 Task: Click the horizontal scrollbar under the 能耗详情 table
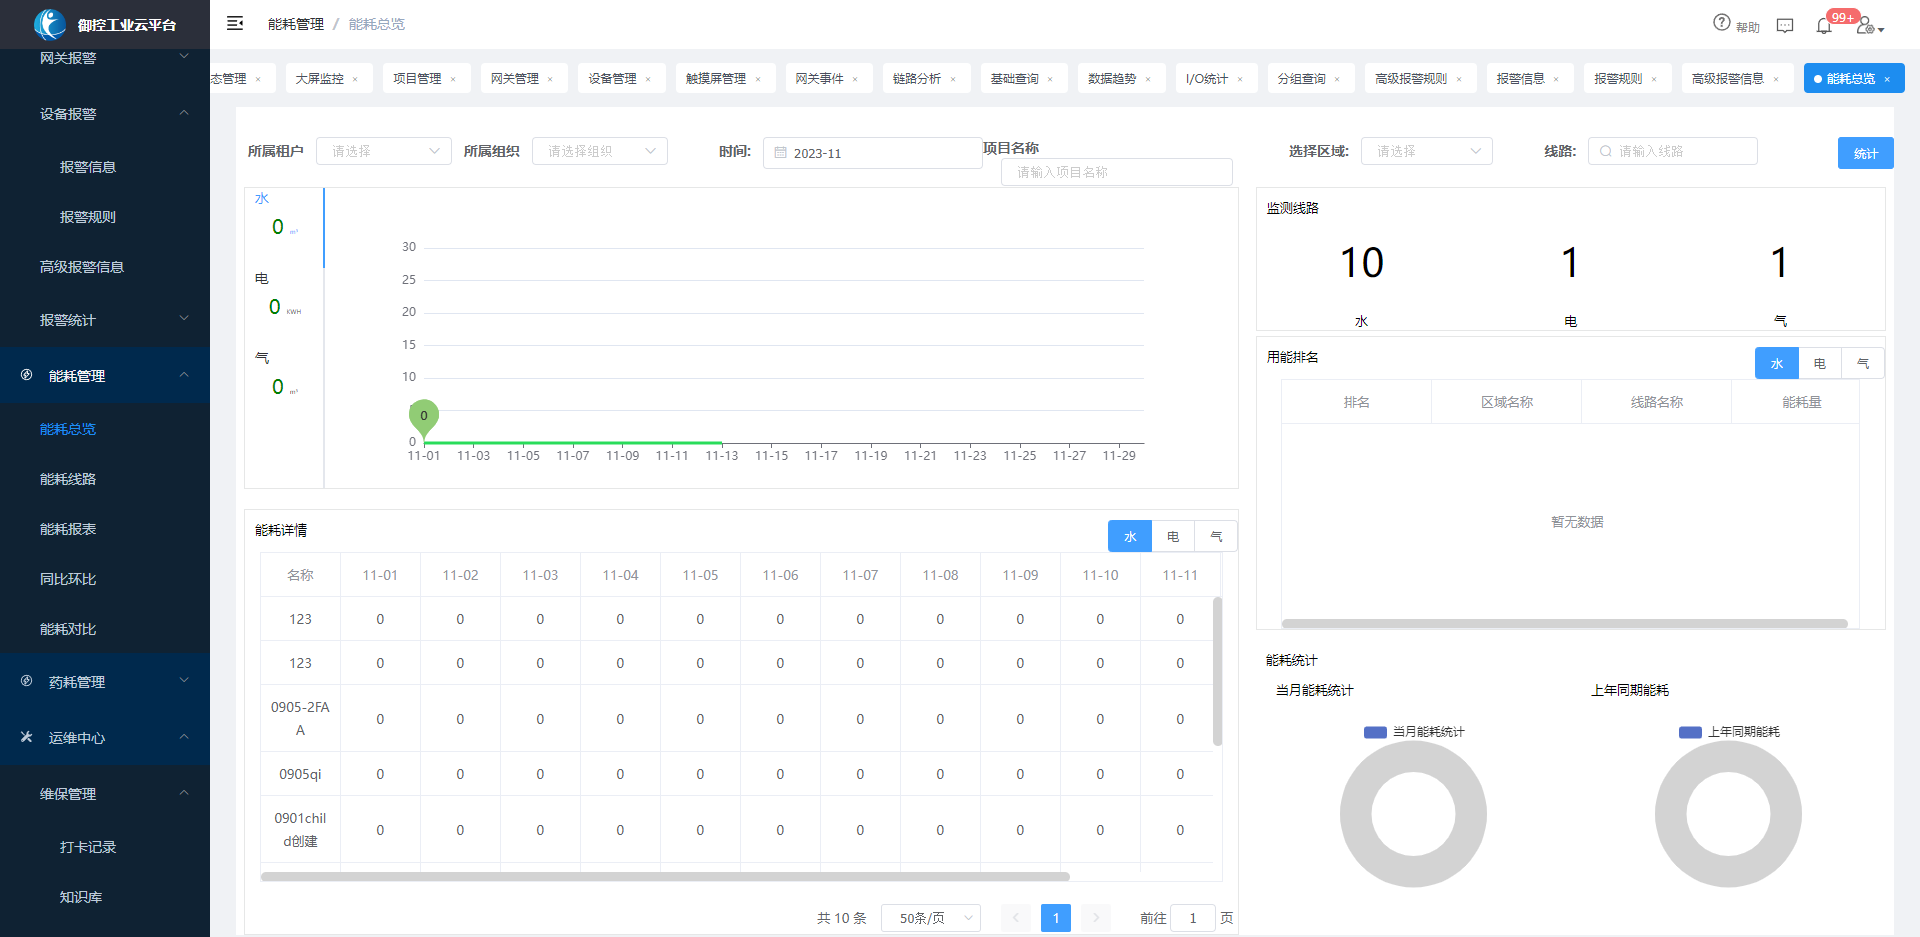[665, 877]
